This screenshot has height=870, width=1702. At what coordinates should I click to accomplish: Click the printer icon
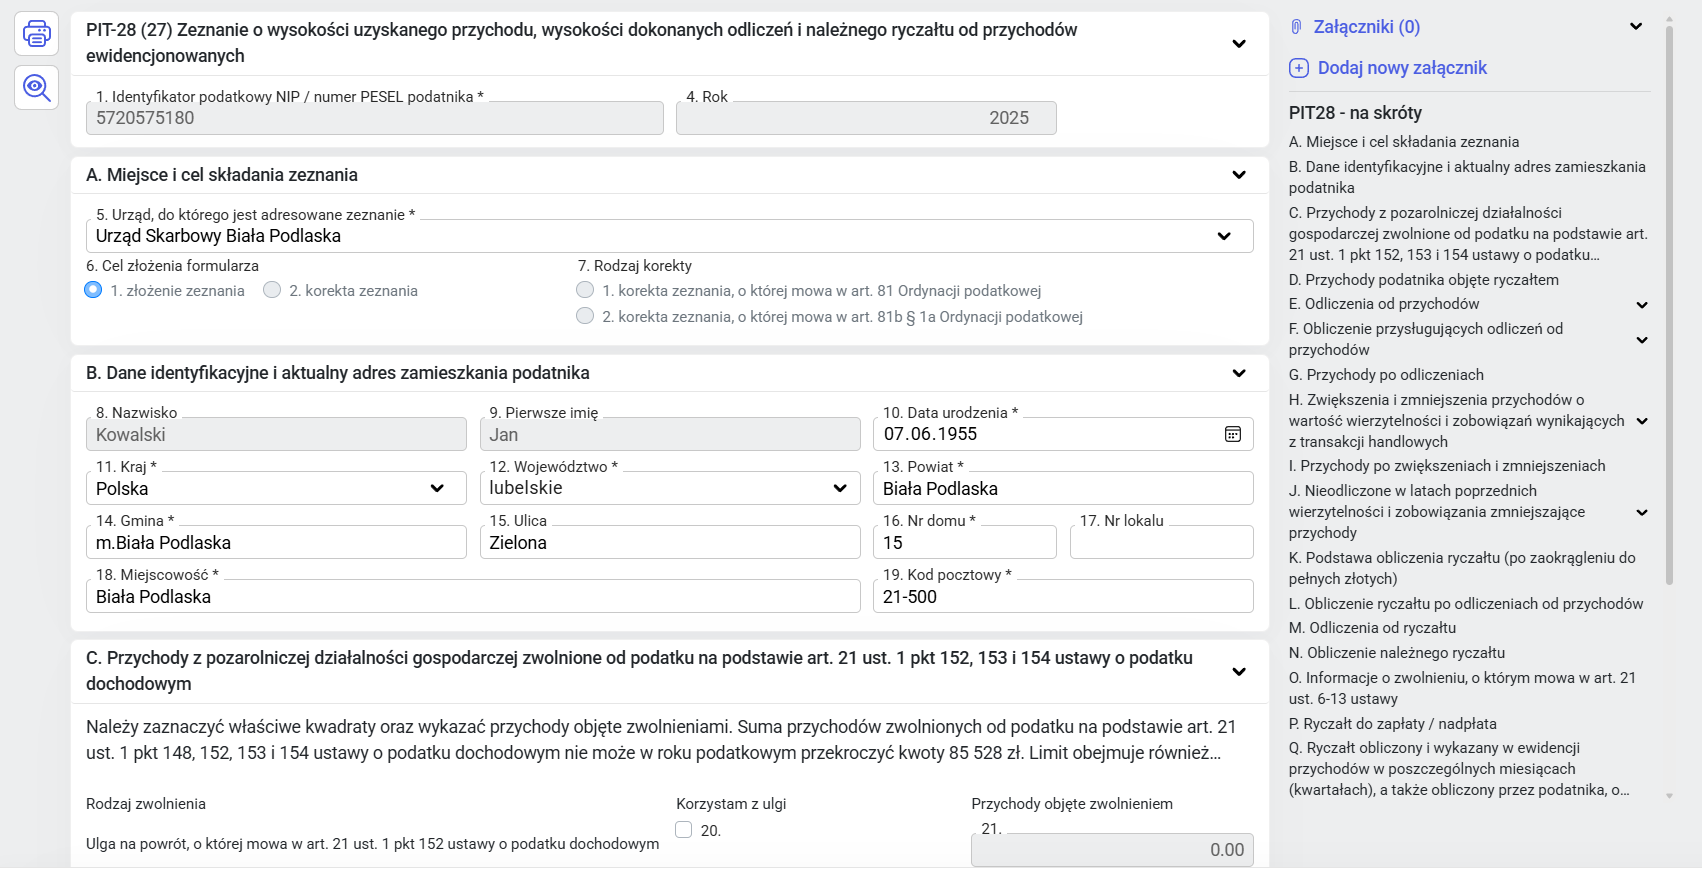pos(37,33)
